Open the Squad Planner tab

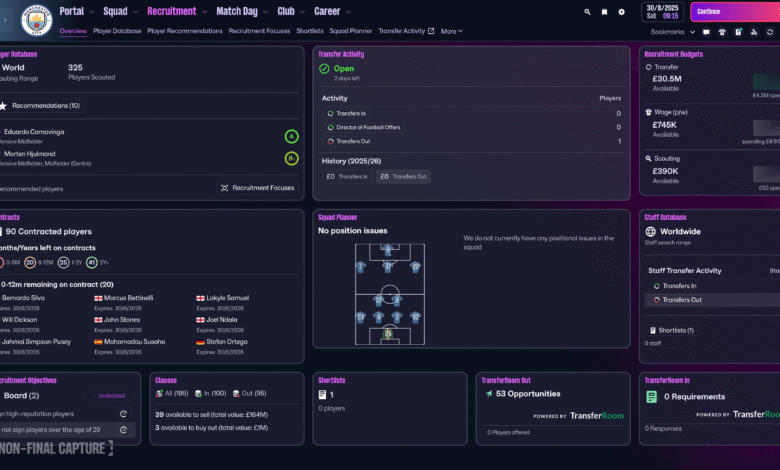click(x=351, y=31)
